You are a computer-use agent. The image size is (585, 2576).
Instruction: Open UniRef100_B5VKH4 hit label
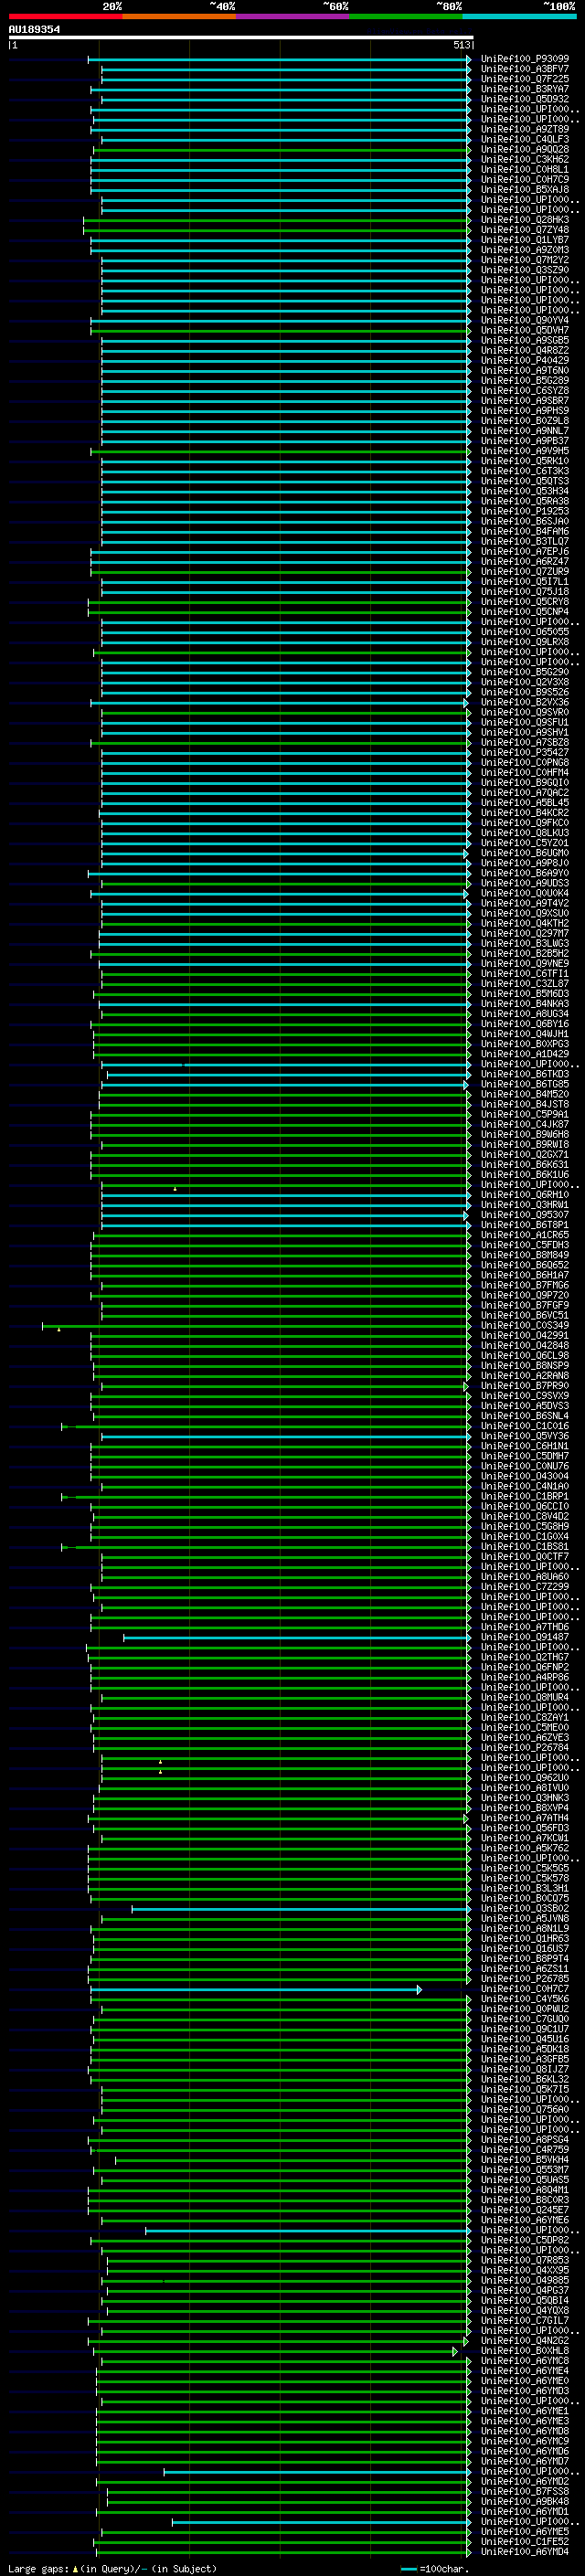click(x=525, y=2159)
